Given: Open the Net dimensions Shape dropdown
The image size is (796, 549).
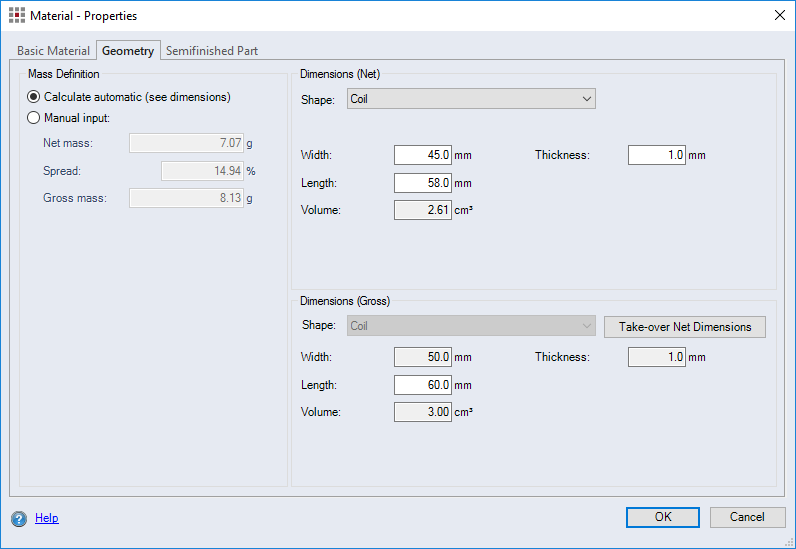Looking at the screenshot, I should coord(471,99).
